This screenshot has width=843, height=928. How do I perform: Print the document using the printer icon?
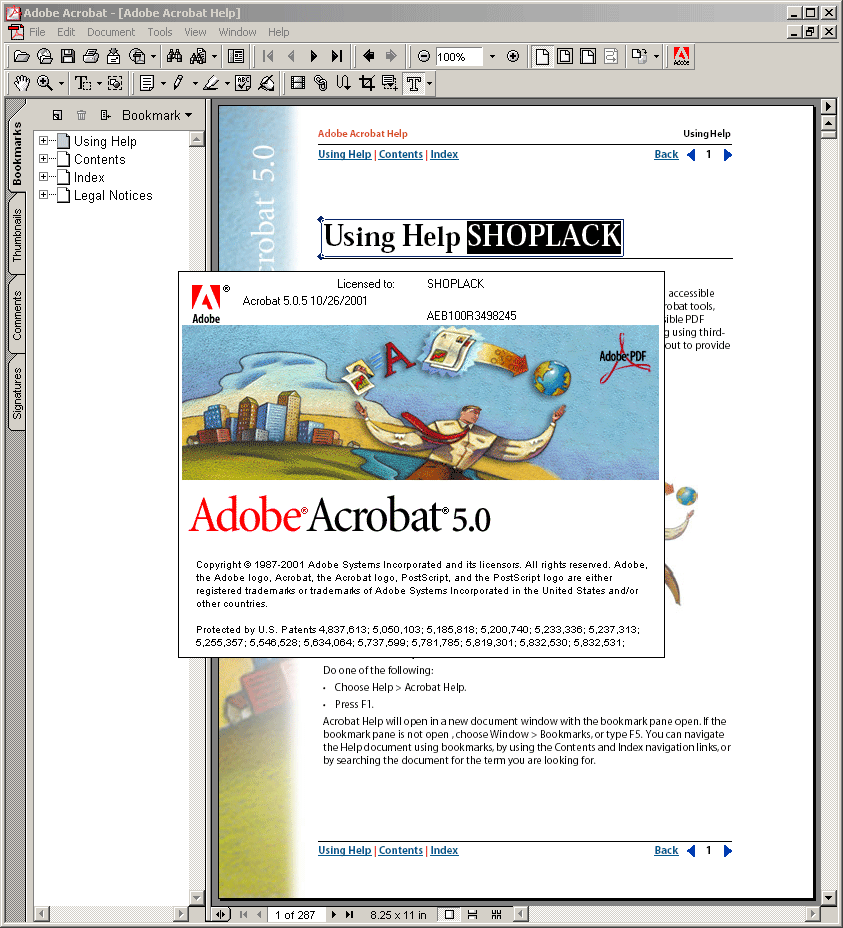click(x=91, y=56)
